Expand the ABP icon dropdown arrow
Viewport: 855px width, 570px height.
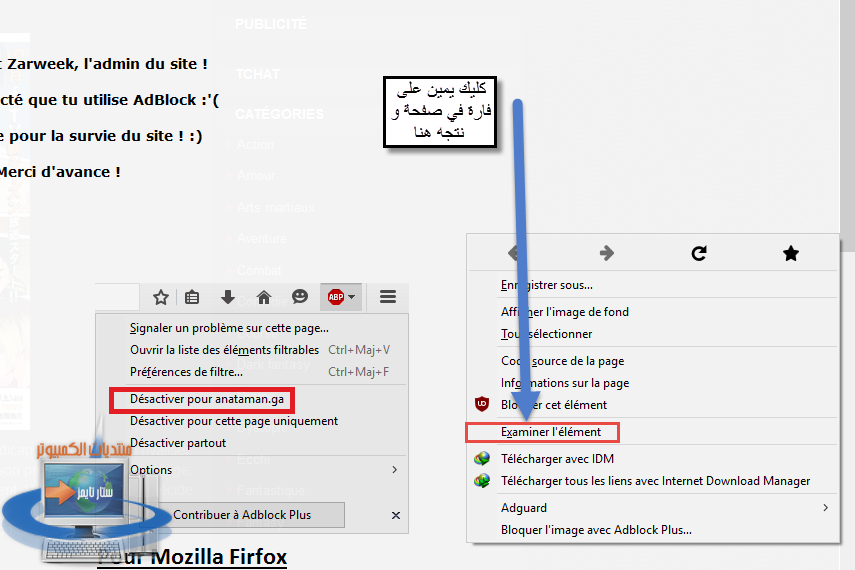coord(352,297)
